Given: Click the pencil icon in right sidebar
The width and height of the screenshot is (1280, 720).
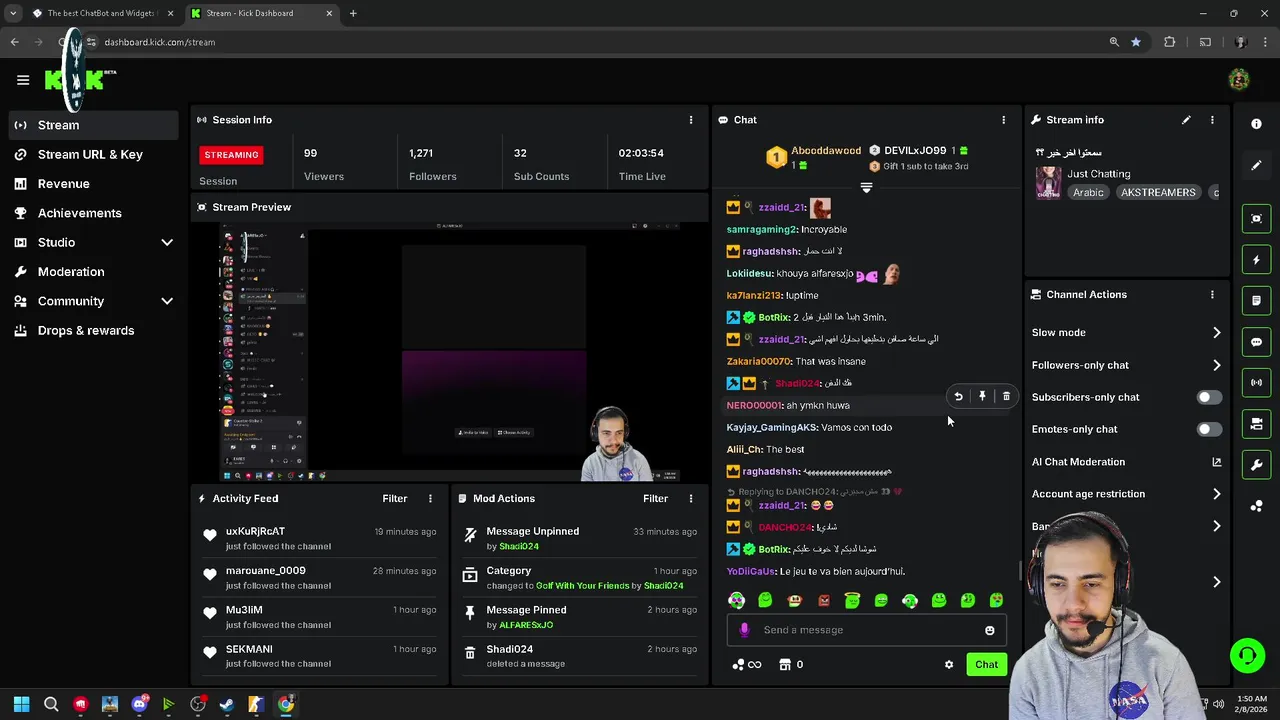Looking at the screenshot, I should pos(1256,166).
